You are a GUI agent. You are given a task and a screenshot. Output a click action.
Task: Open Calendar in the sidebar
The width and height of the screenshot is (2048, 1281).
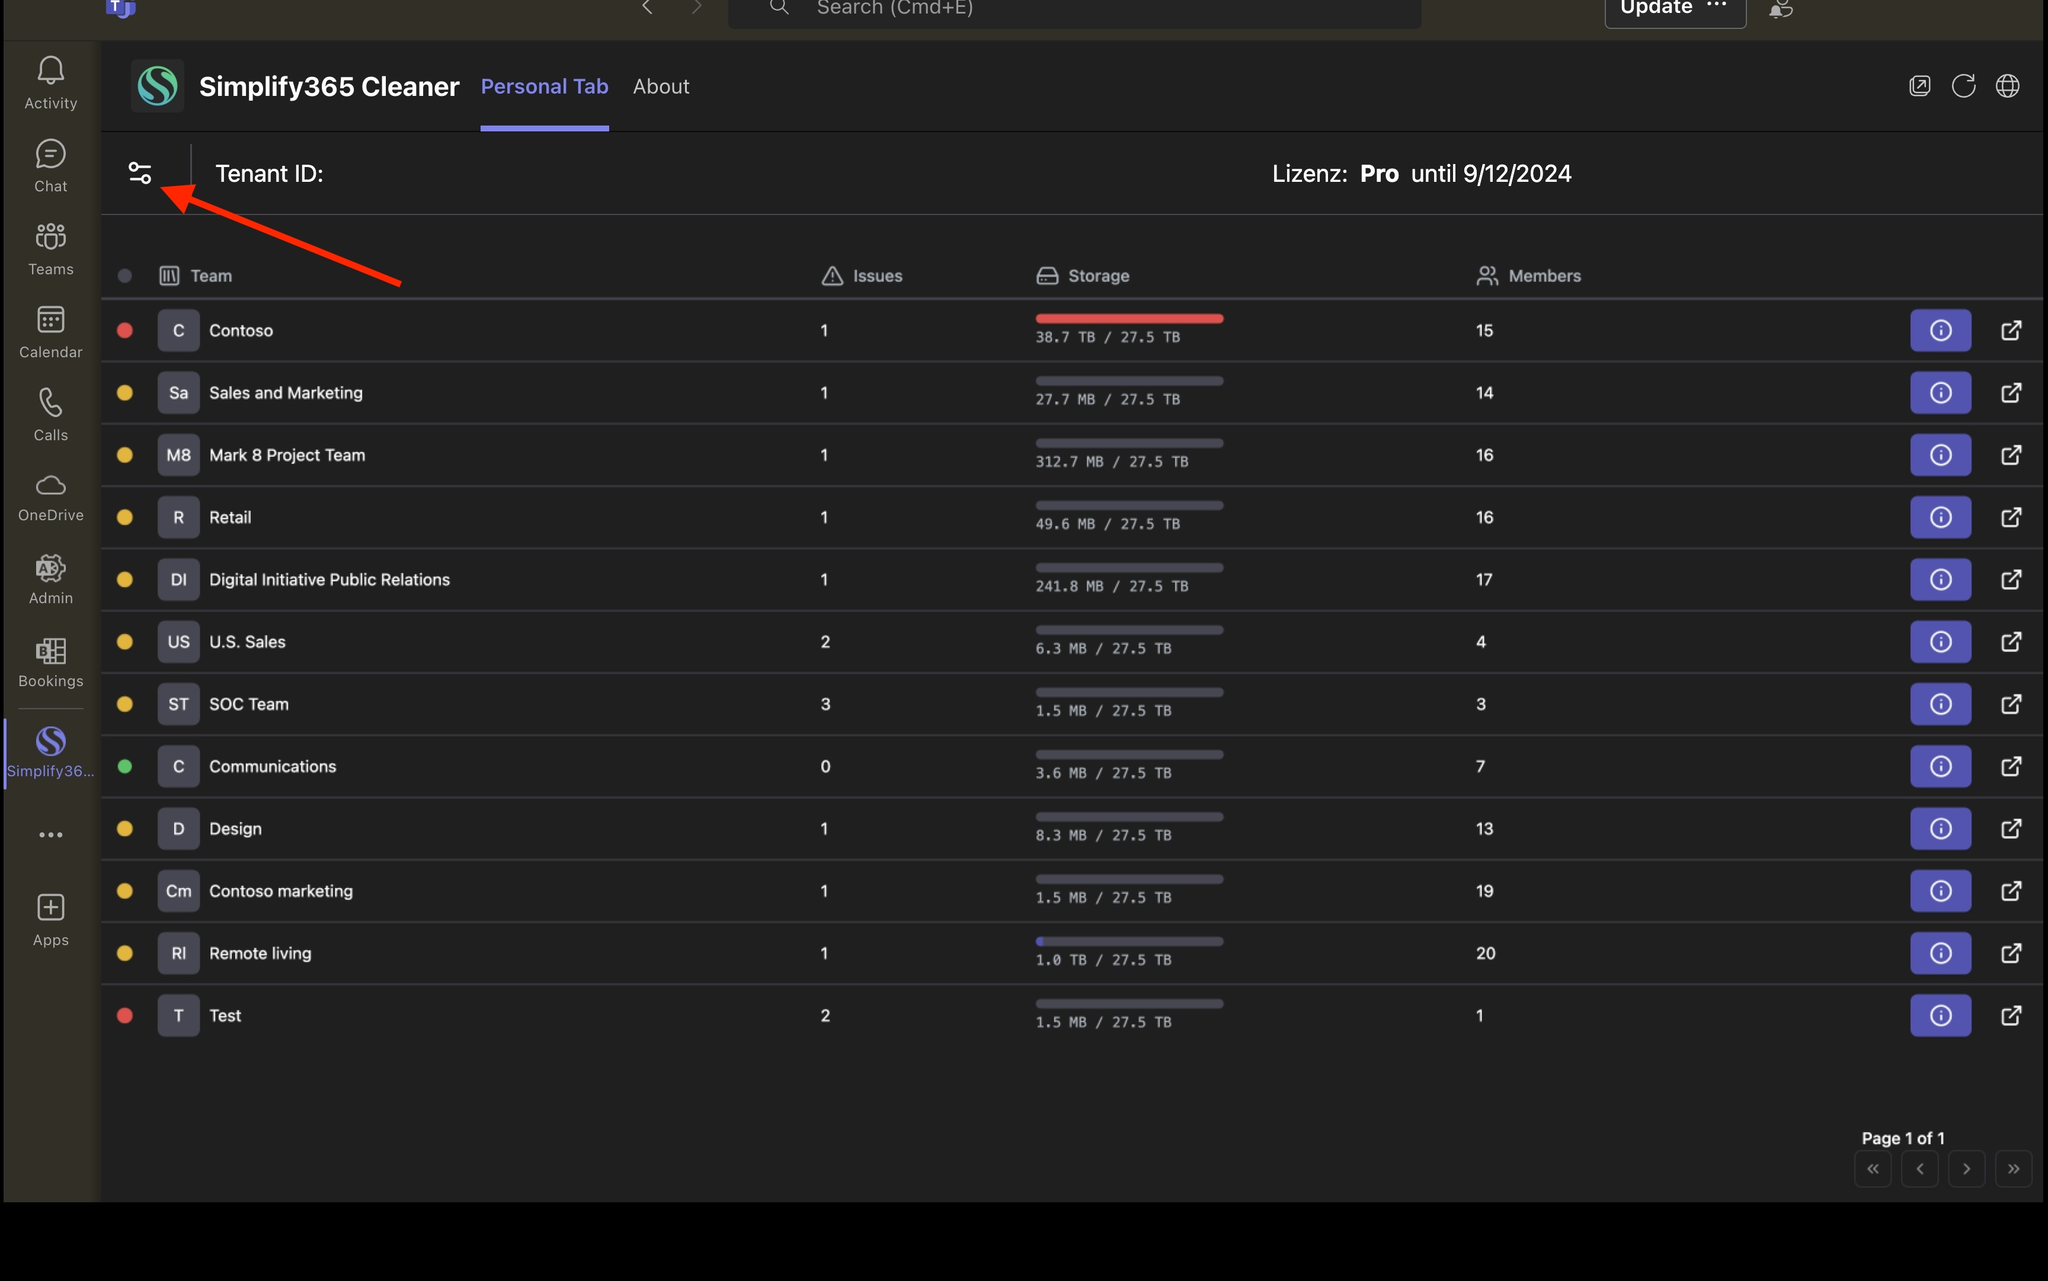[51, 332]
